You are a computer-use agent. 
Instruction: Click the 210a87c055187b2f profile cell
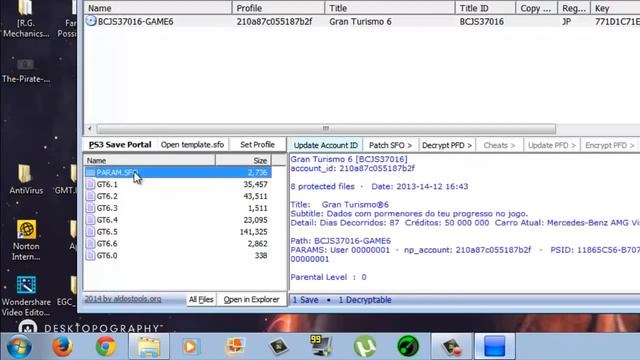coord(274,22)
